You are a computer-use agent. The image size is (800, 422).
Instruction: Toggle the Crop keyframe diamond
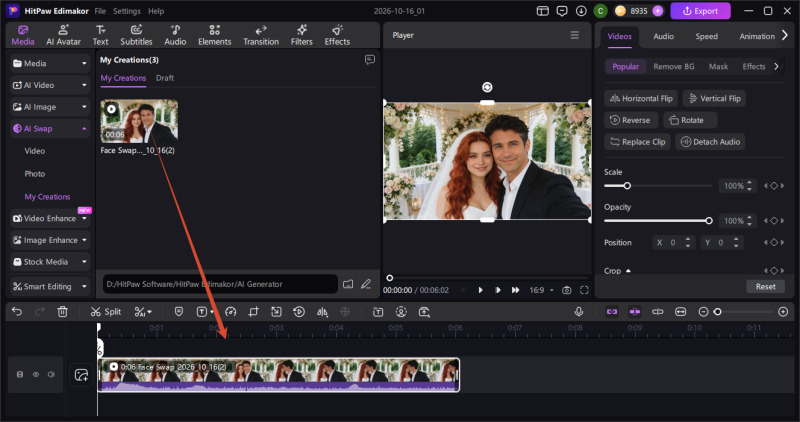pos(774,270)
